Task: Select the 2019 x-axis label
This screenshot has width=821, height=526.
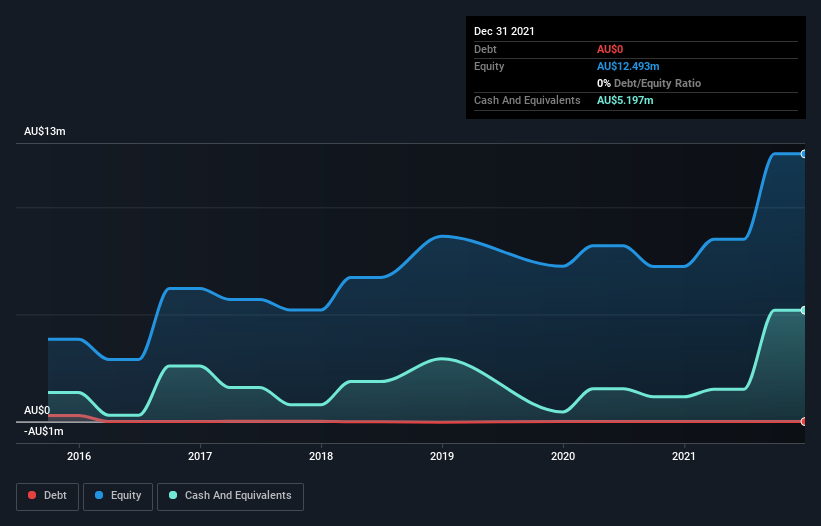Action: tap(442, 456)
